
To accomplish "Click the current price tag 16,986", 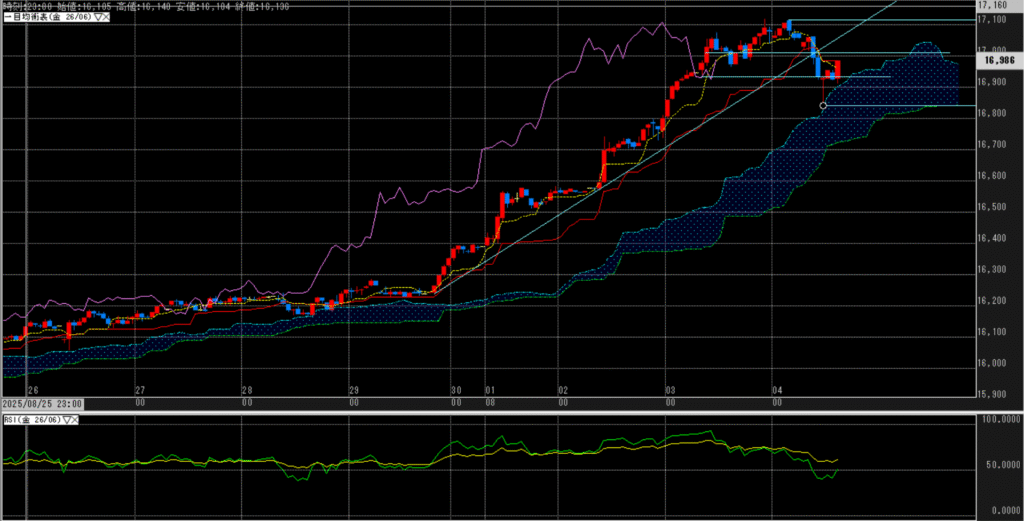I will click(x=999, y=61).
